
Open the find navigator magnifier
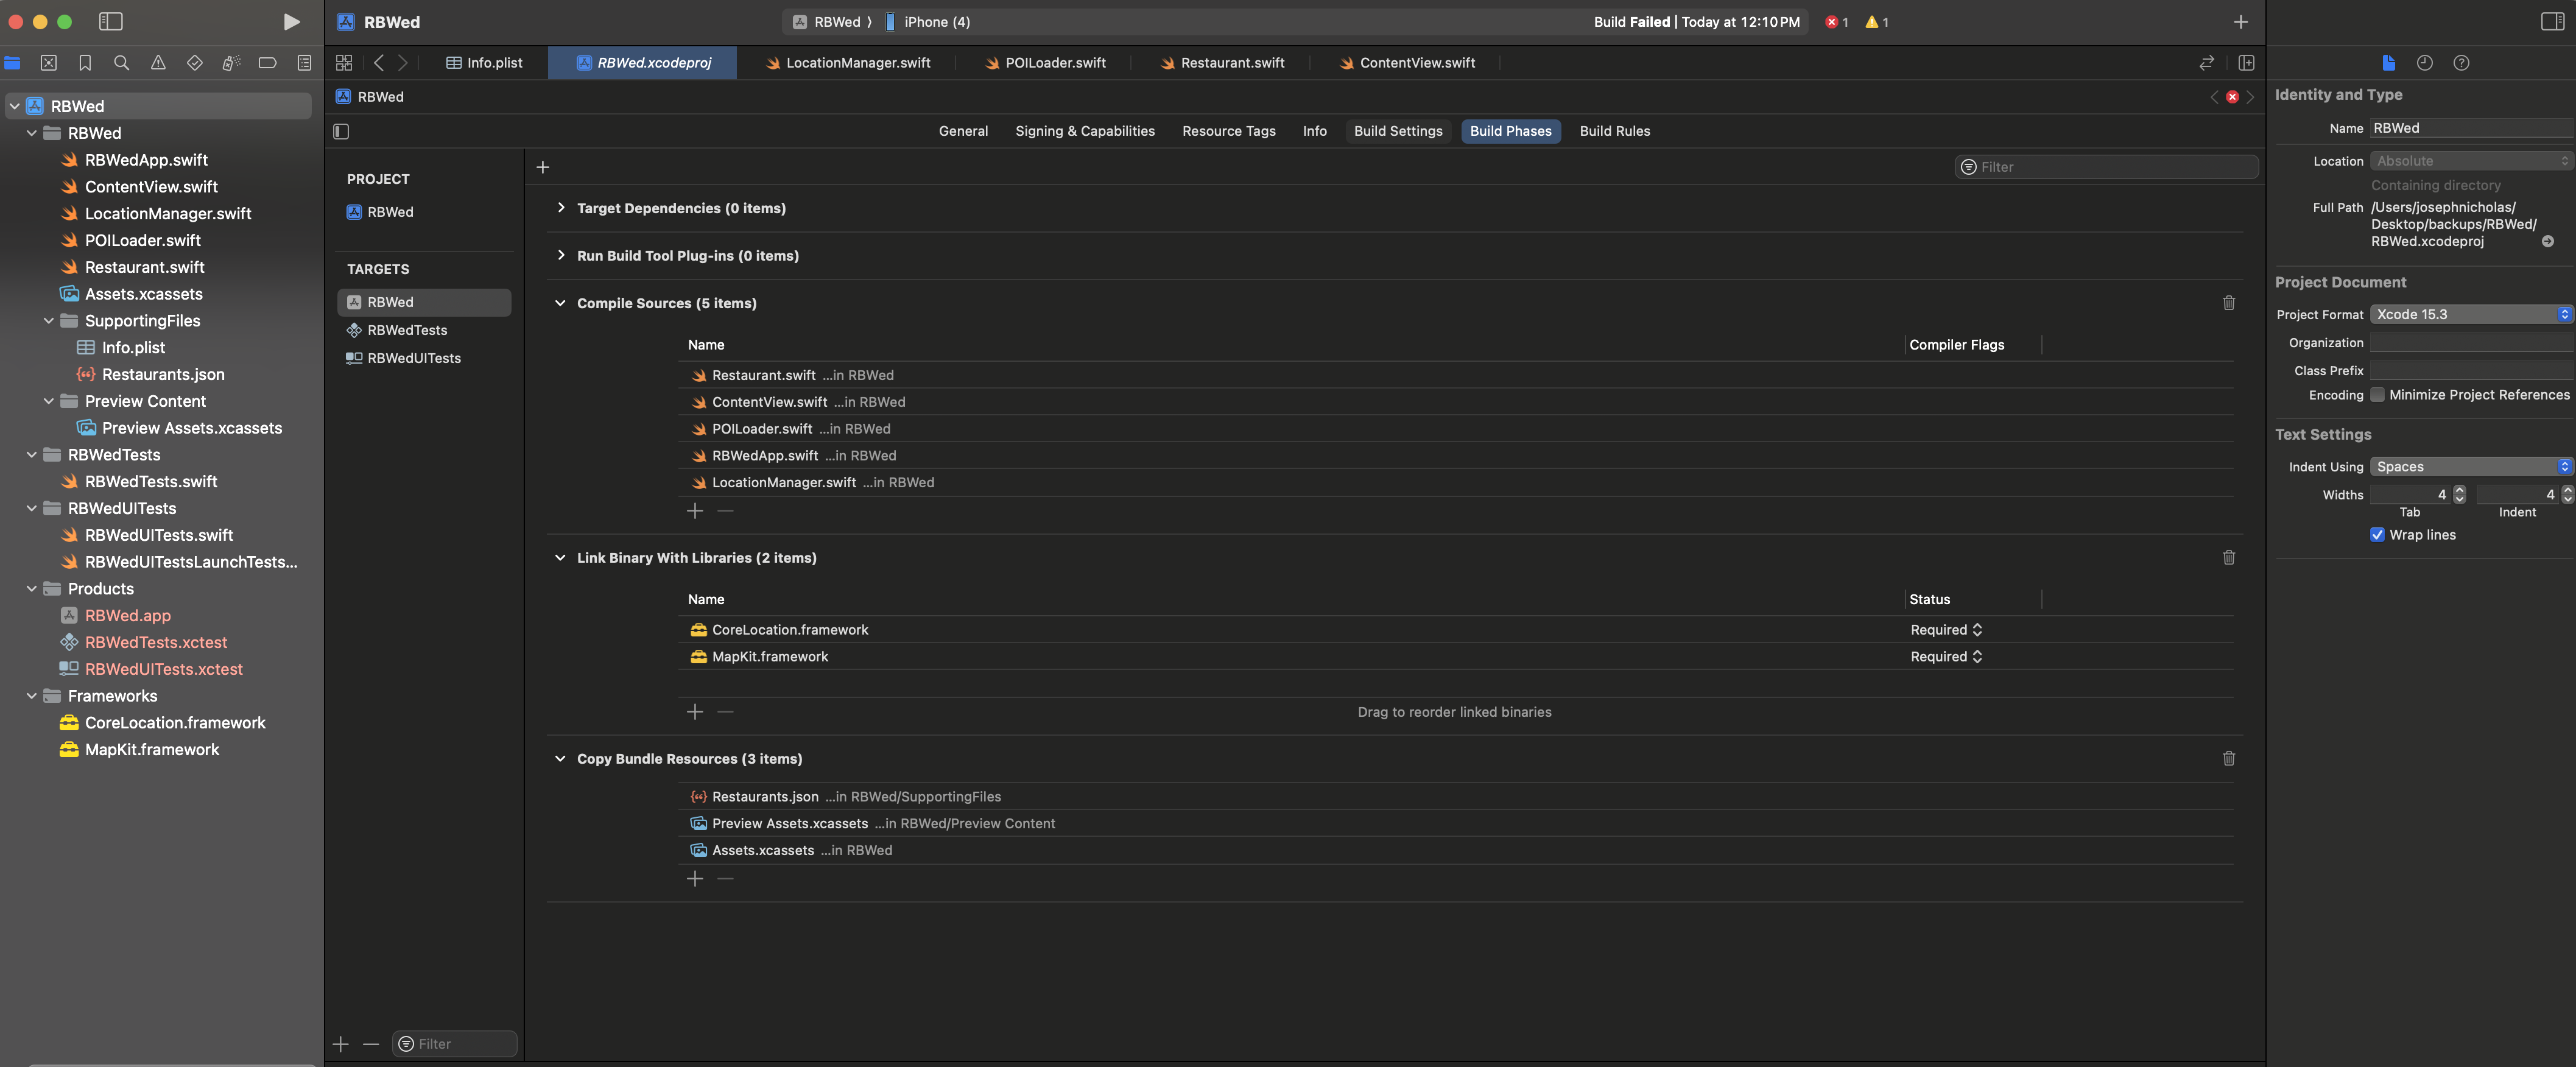tap(122, 63)
